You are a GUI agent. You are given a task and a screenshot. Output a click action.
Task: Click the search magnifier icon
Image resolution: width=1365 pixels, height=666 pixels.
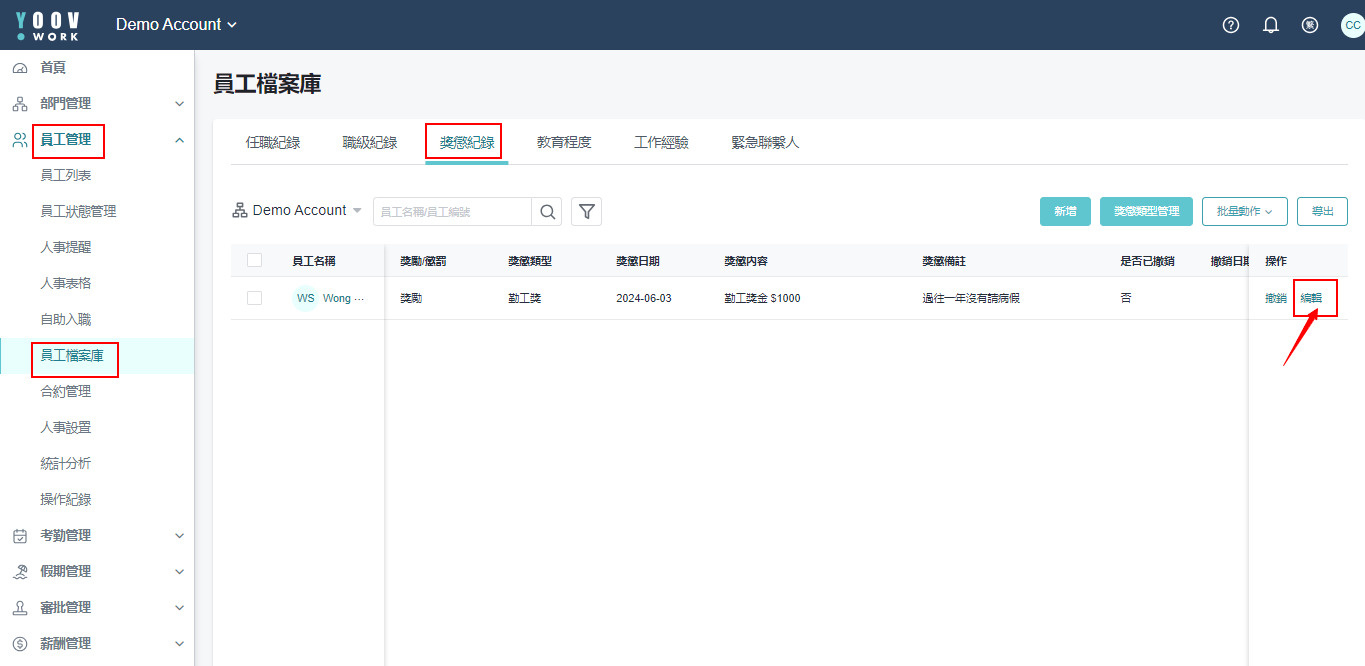(548, 212)
